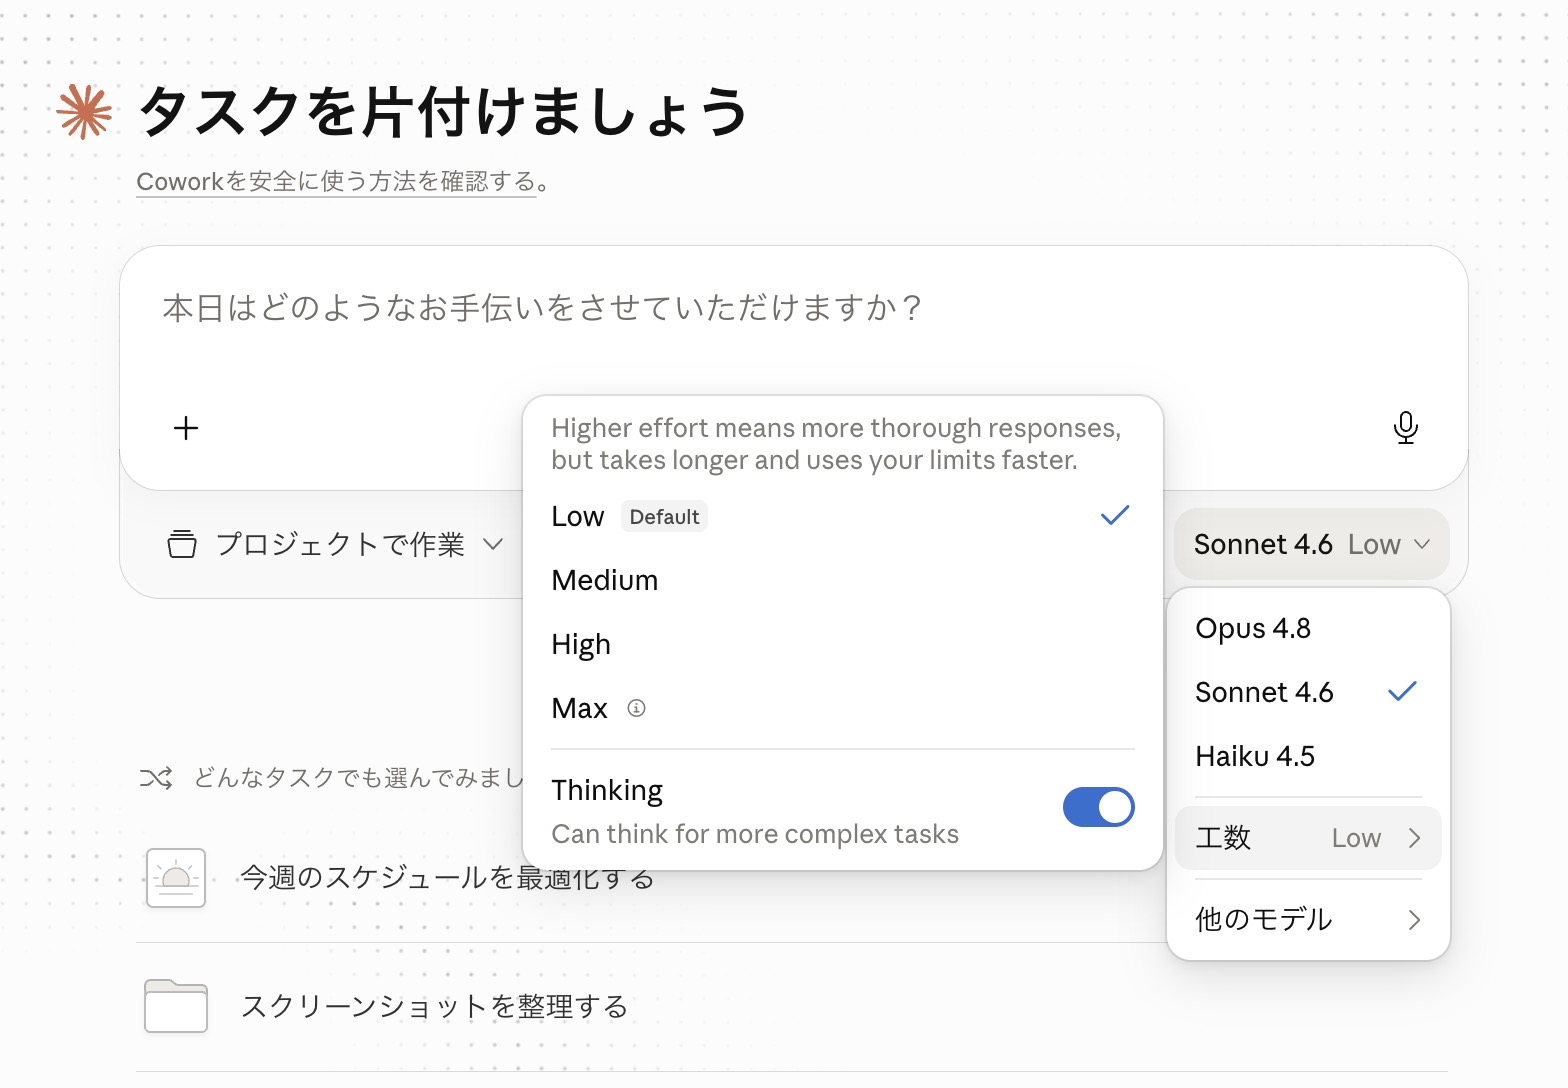Click the orange Claude starburst logo
This screenshot has width=1568, height=1088.
point(85,111)
